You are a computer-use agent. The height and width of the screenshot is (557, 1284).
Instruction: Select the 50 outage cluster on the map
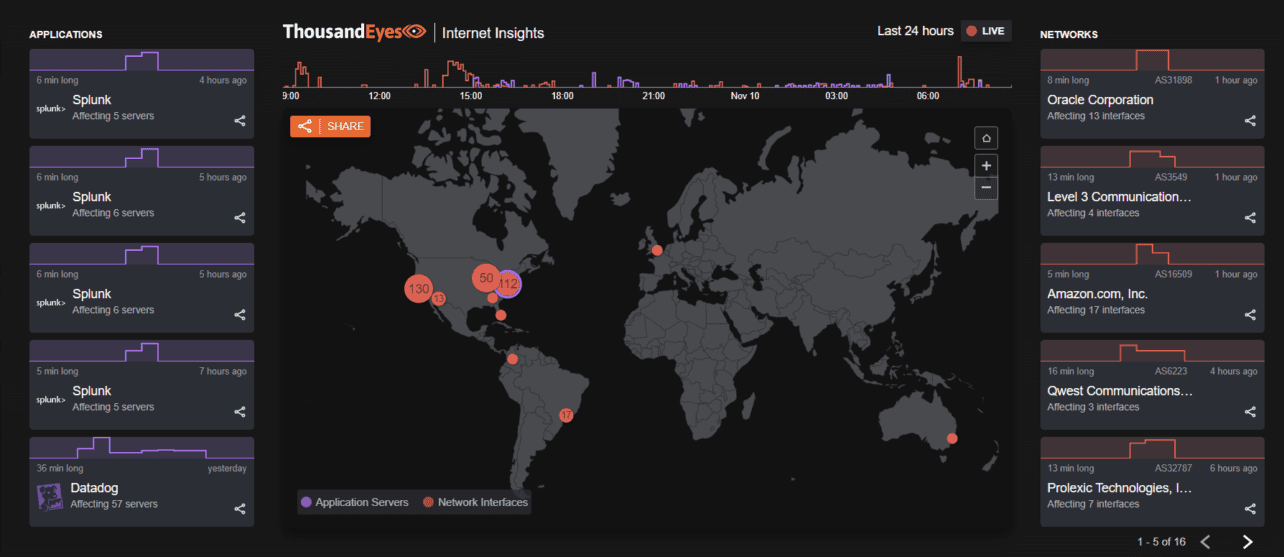pos(487,278)
